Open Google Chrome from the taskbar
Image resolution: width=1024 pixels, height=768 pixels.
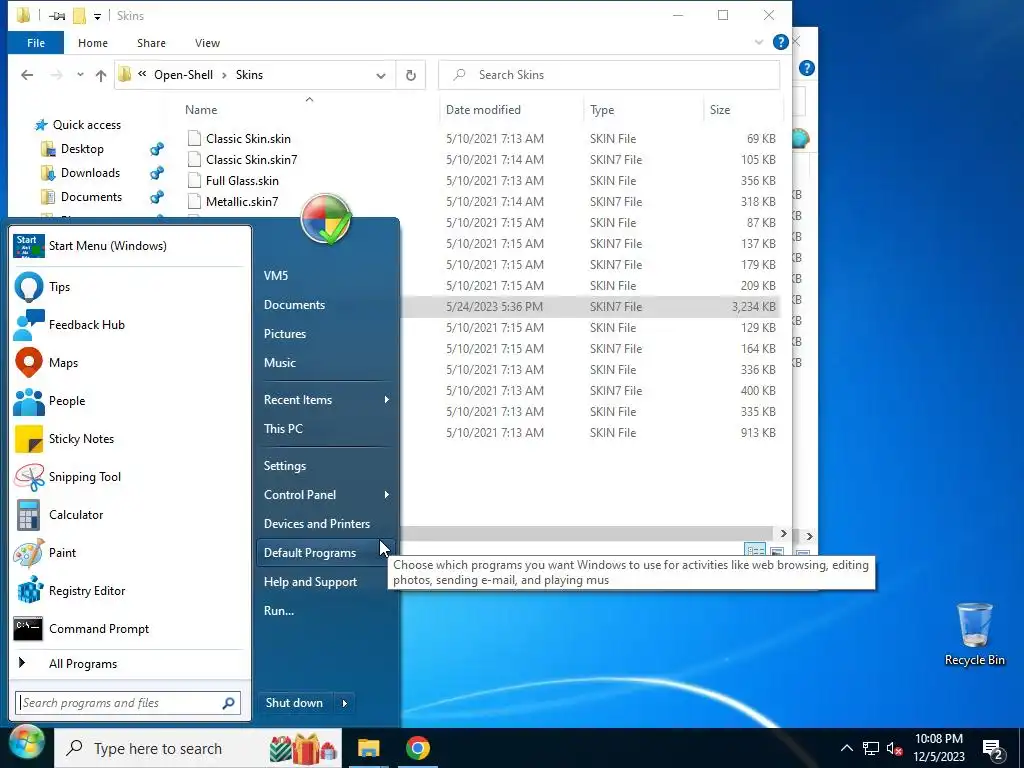[418, 748]
